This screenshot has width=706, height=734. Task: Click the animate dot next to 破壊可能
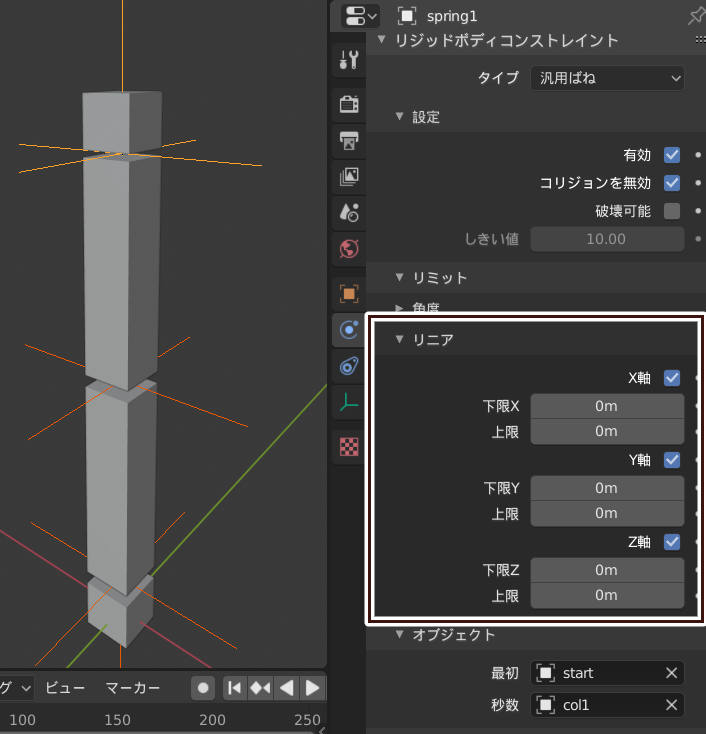click(698, 211)
